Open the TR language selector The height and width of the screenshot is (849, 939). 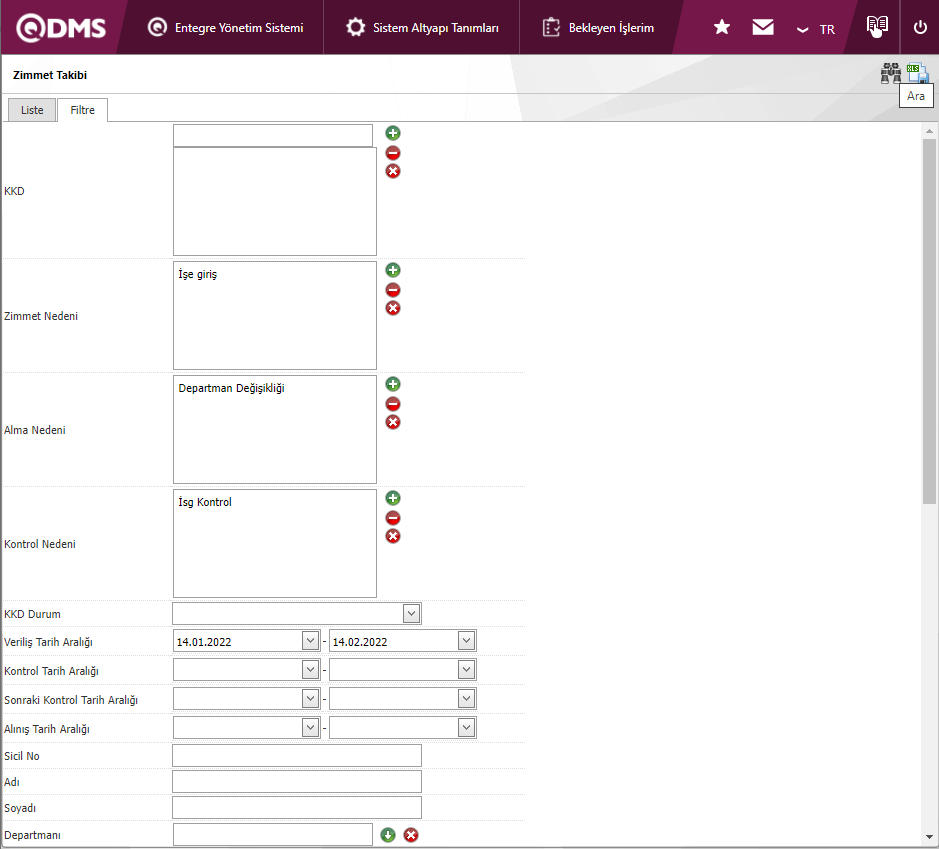(x=816, y=29)
